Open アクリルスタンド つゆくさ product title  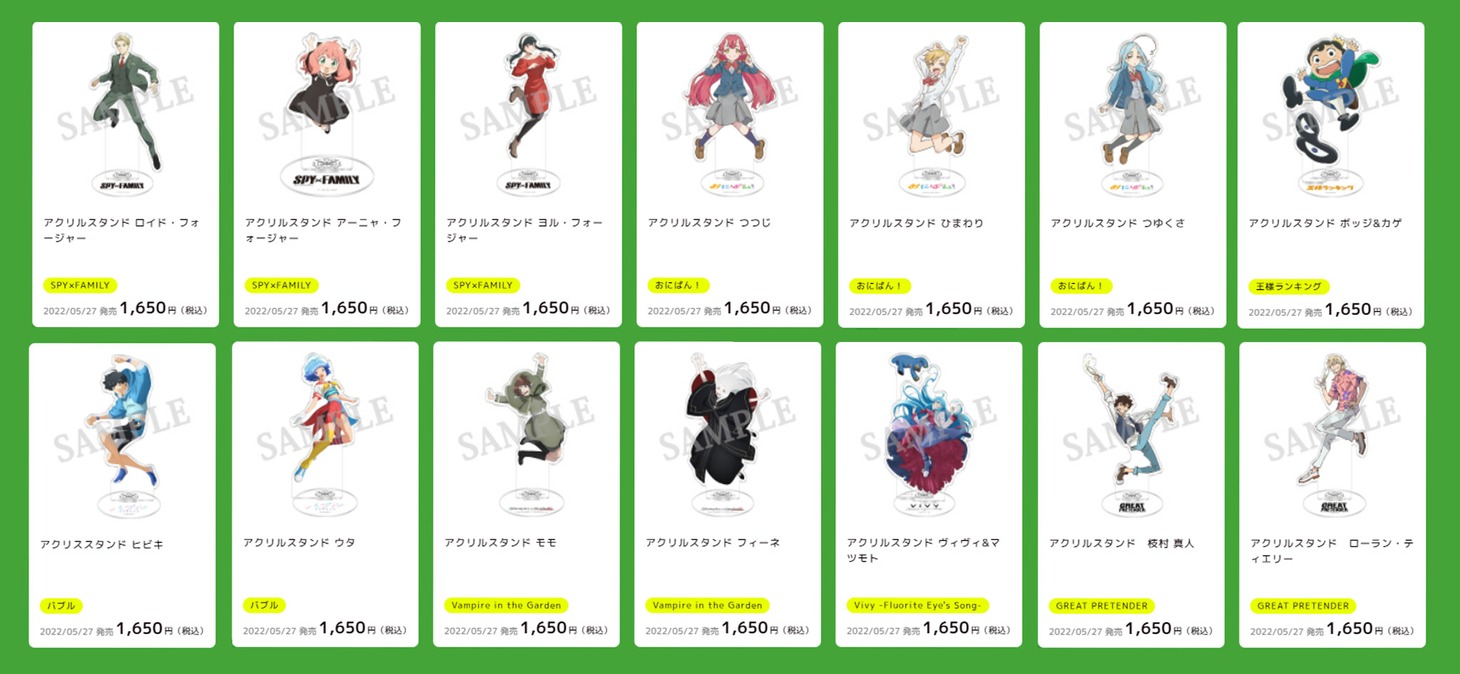(1118, 223)
